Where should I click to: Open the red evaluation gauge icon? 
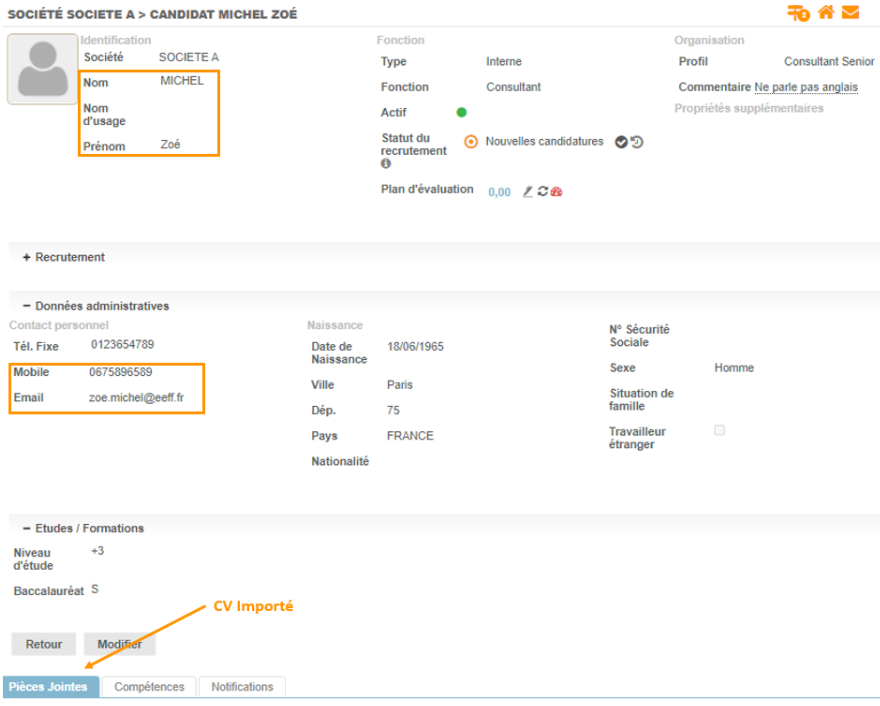[x=557, y=192]
